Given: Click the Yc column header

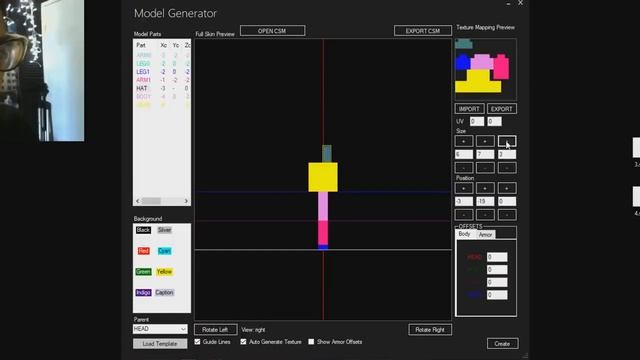Looking at the screenshot, I should pyautogui.click(x=176, y=45).
